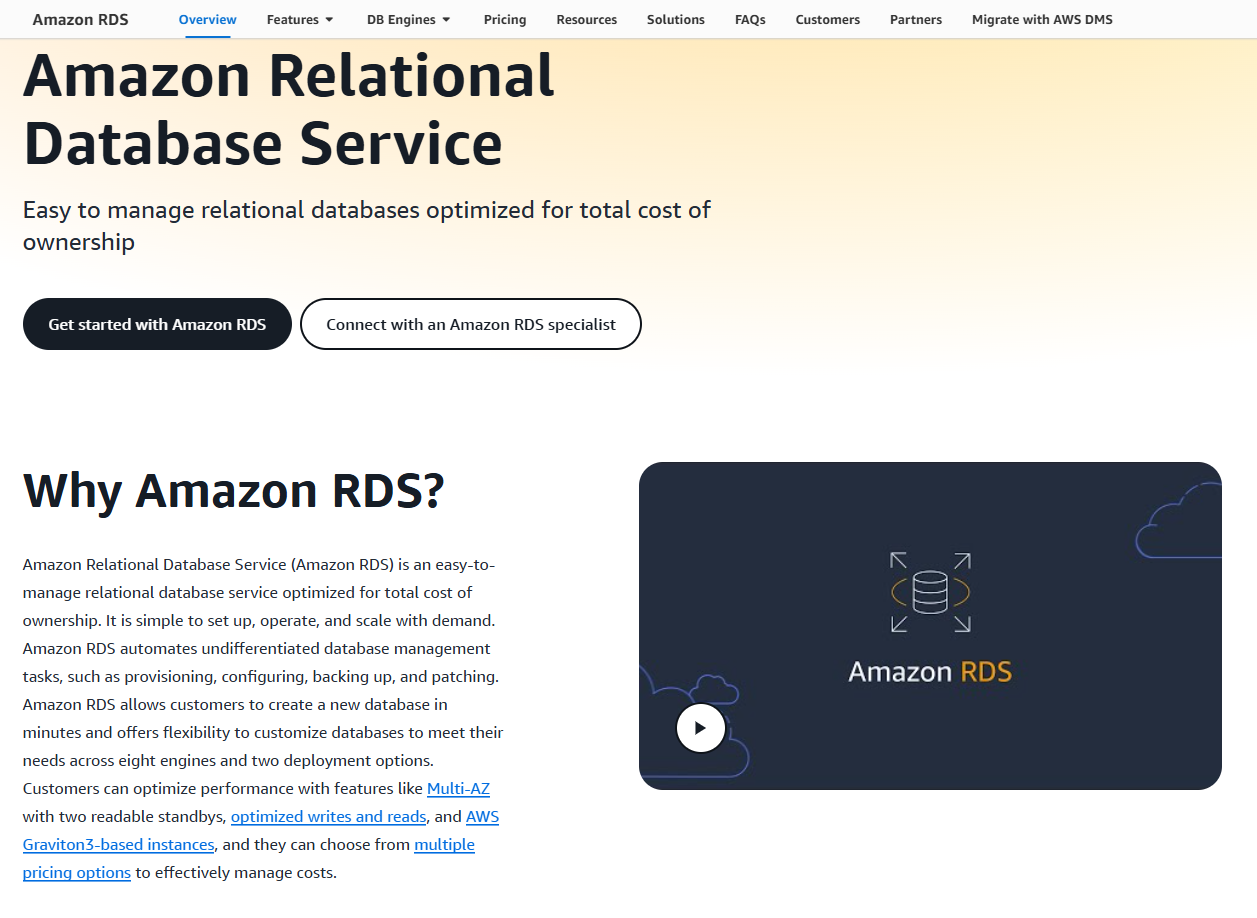This screenshot has height=918, width=1257.
Task: Navigate to the Resources section
Action: [586, 19]
